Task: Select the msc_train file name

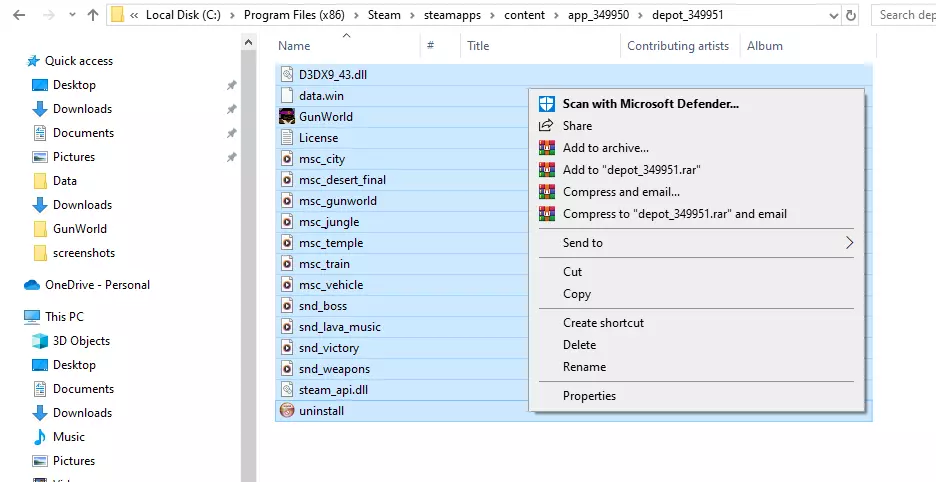Action: [x=324, y=264]
